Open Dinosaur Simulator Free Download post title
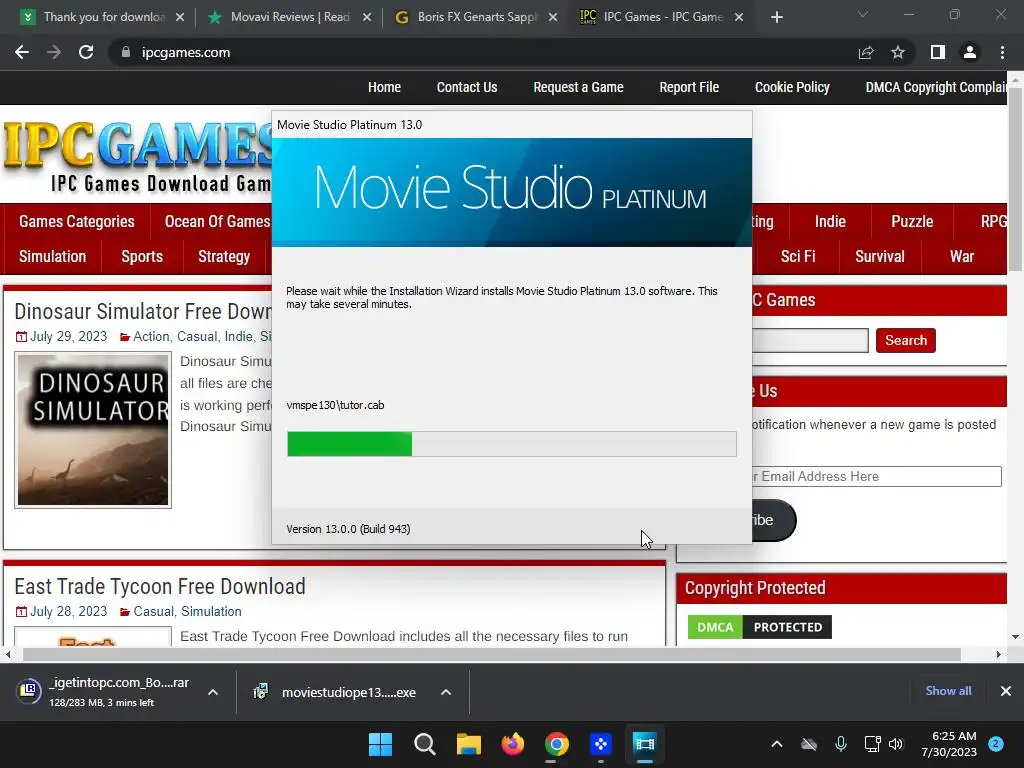 (x=143, y=312)
